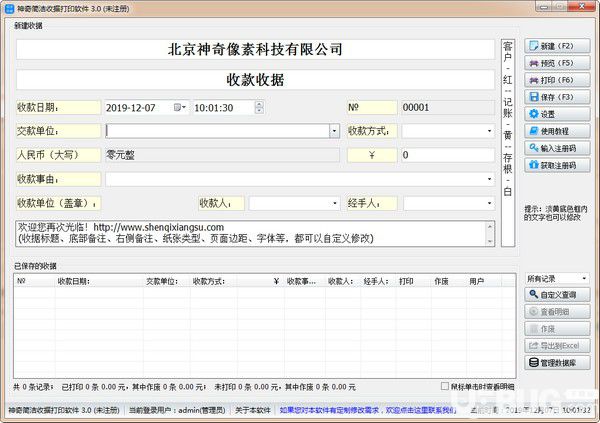Click the 收款单位（盖章） label
Image resolution: width=600 pixels, height=423 pixels.
click(58, 203)
